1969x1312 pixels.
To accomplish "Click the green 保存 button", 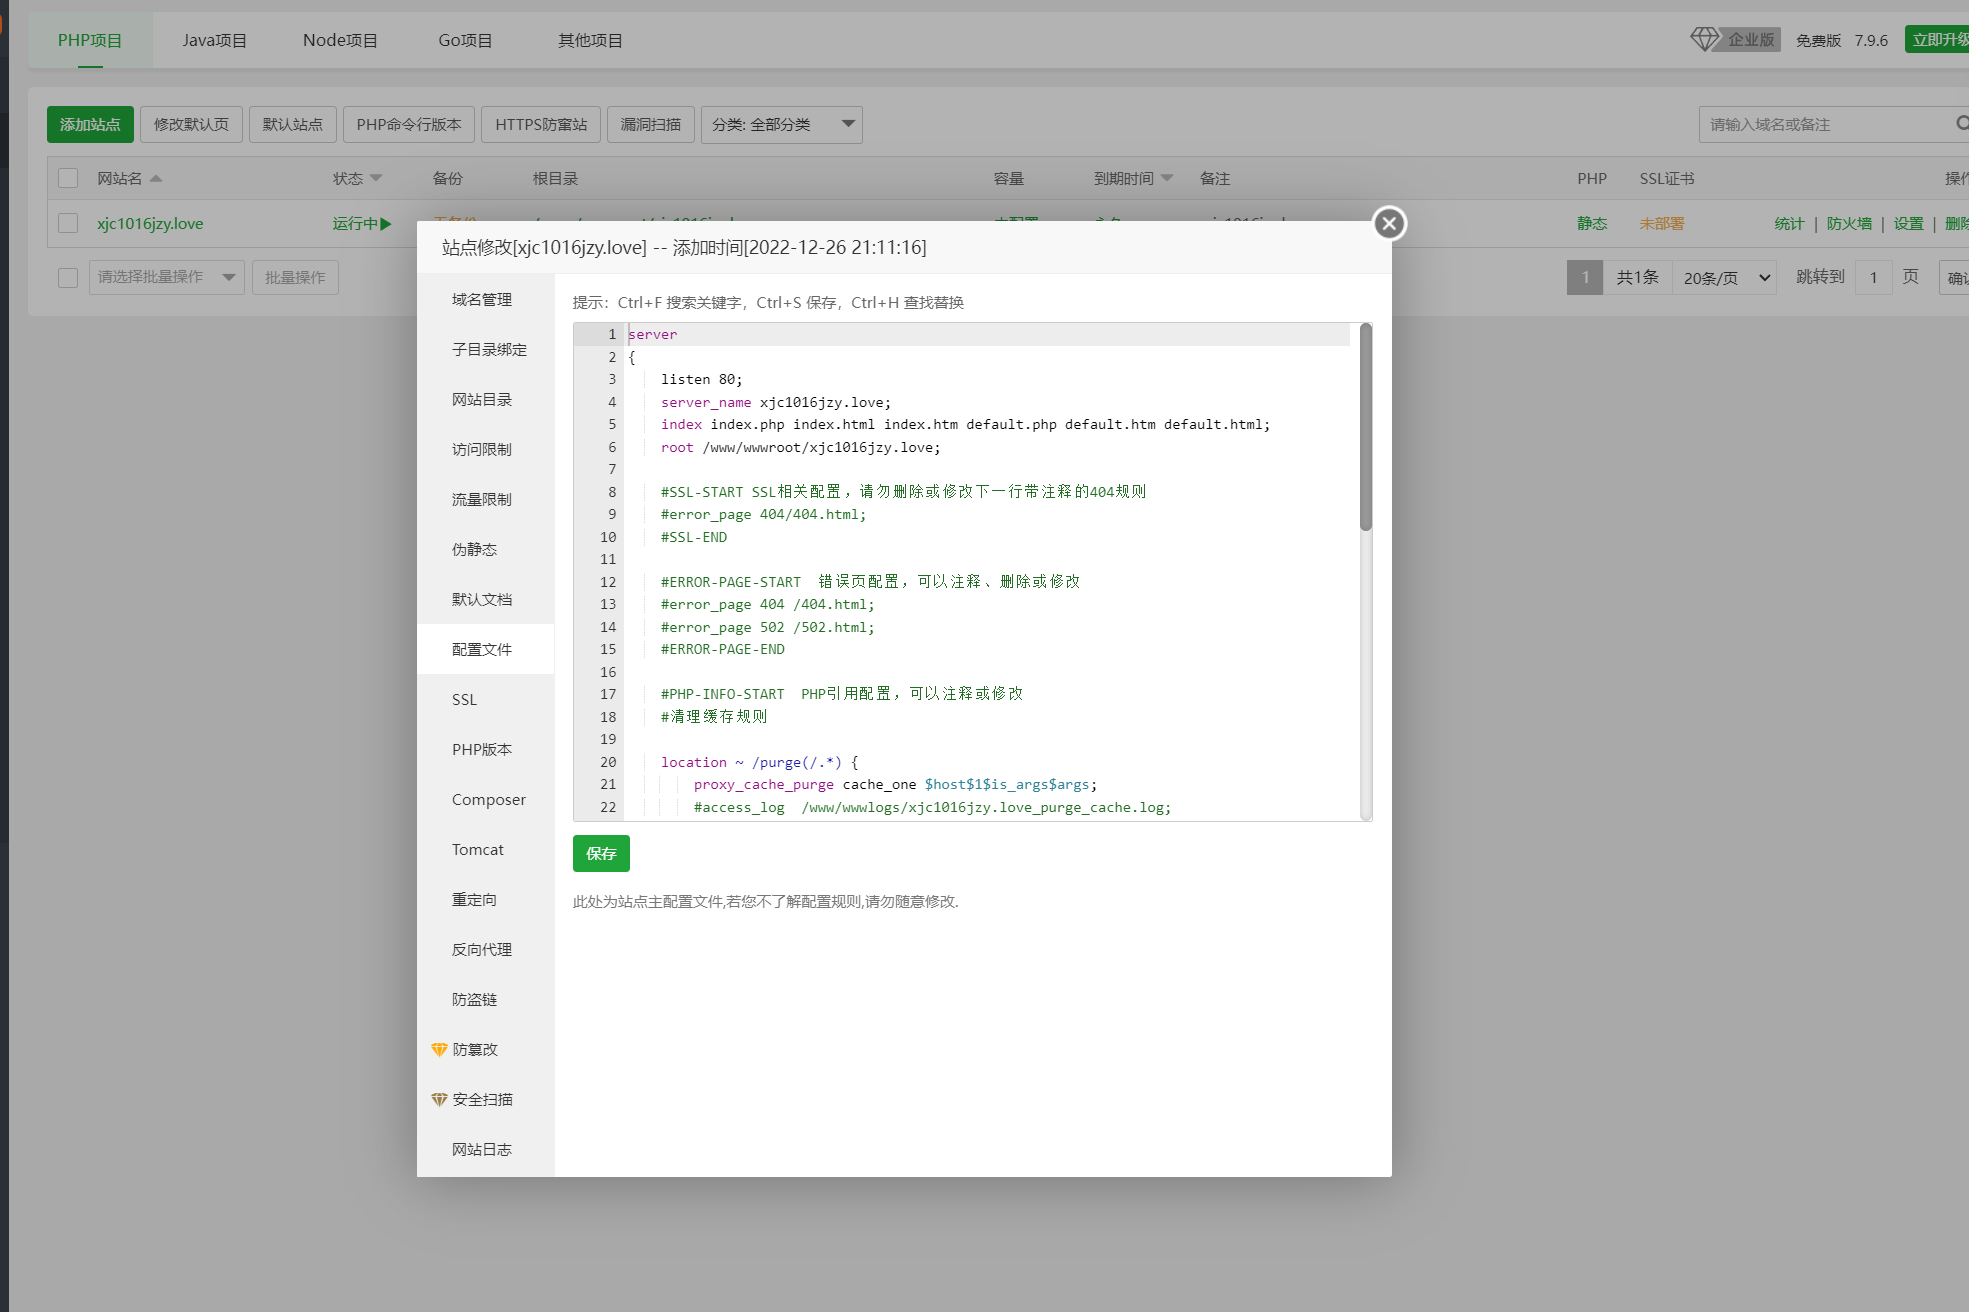I will tap(601, 853).
